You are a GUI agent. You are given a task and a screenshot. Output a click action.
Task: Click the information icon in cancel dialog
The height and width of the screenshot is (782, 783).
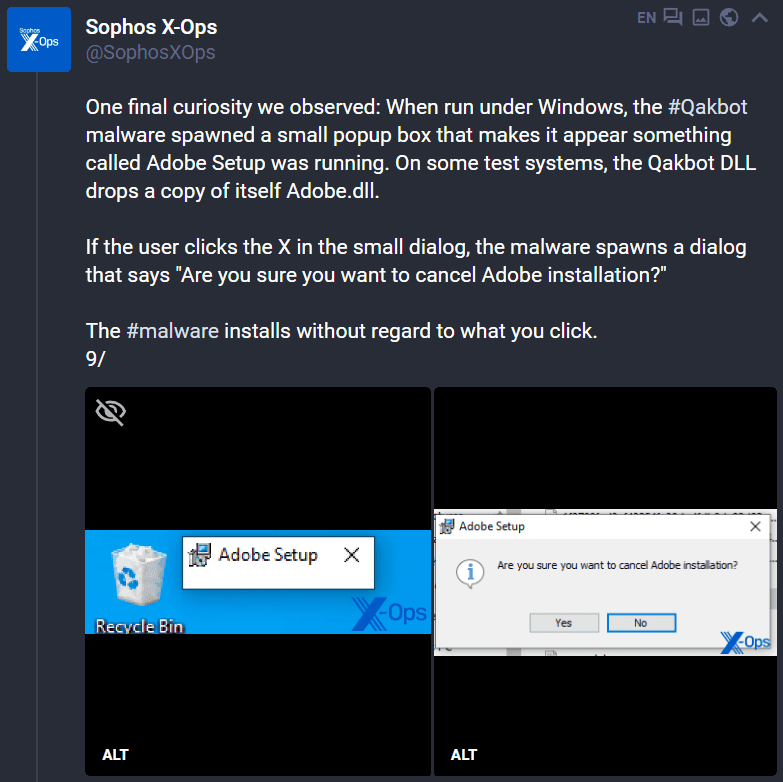pos(469,573)
